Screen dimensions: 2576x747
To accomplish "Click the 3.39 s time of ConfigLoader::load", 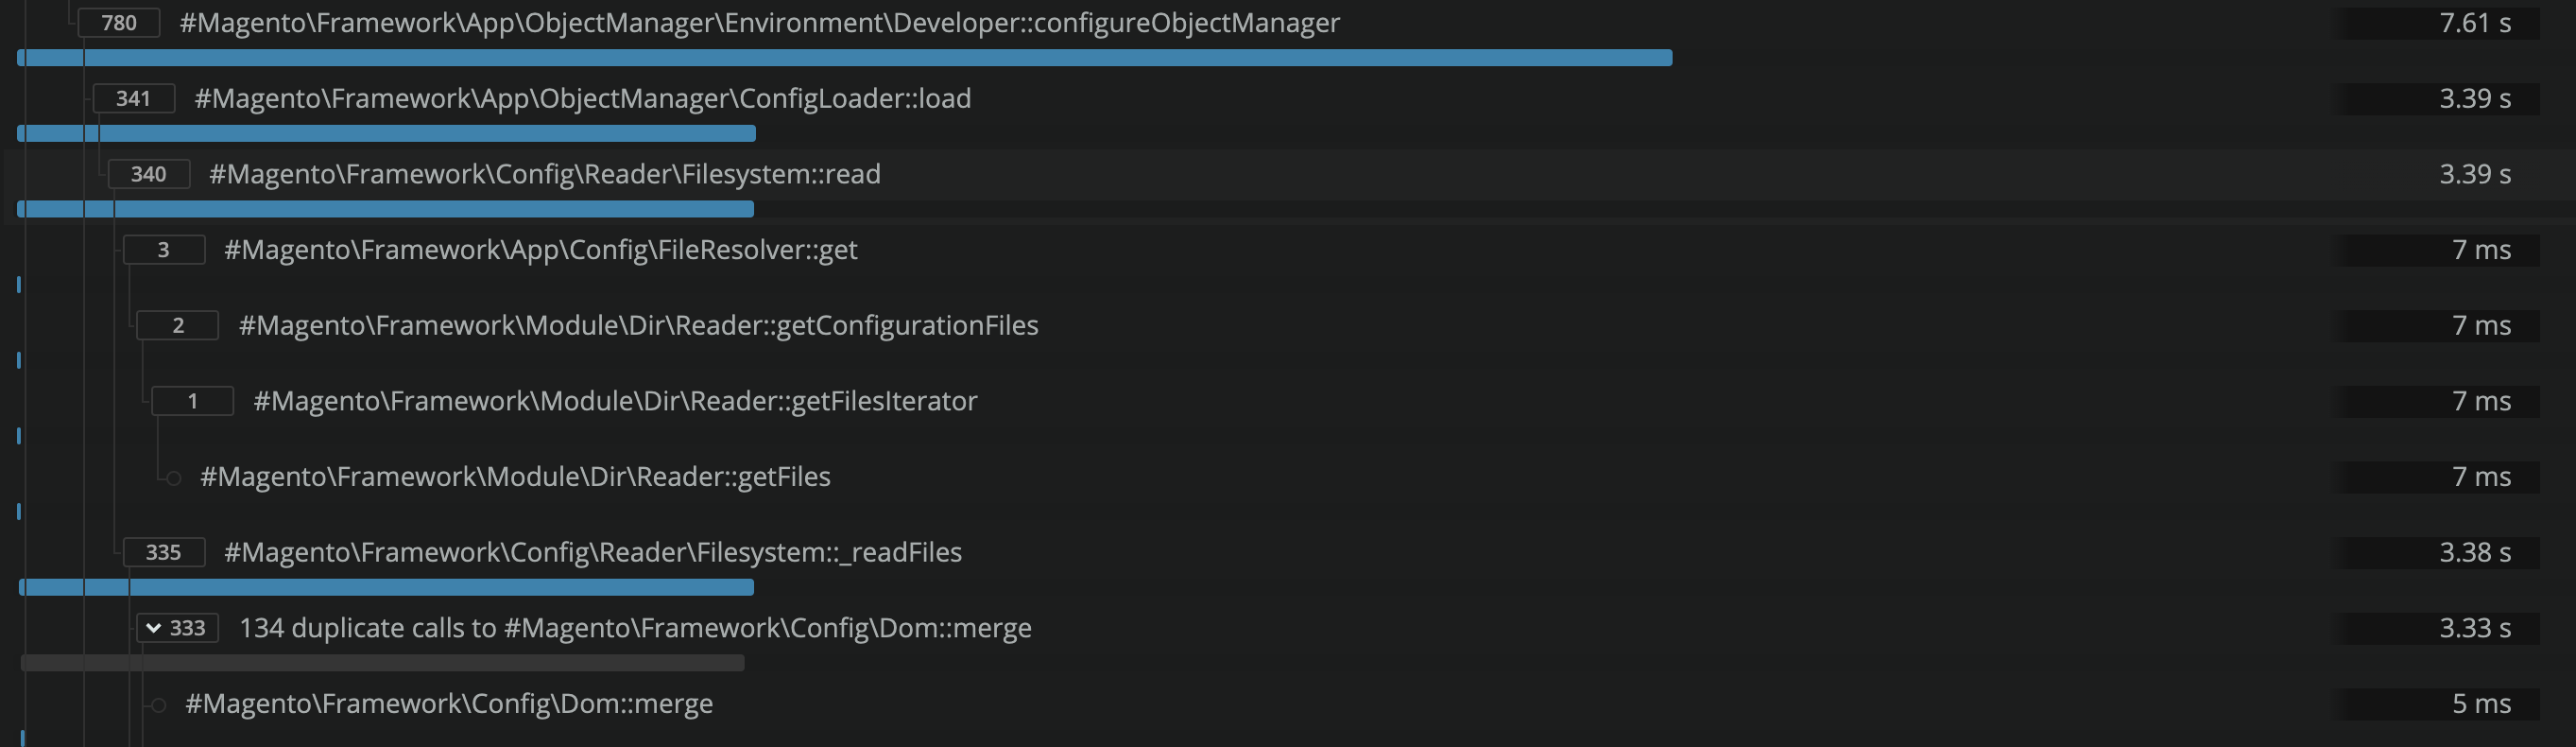I will (2475, 98).
